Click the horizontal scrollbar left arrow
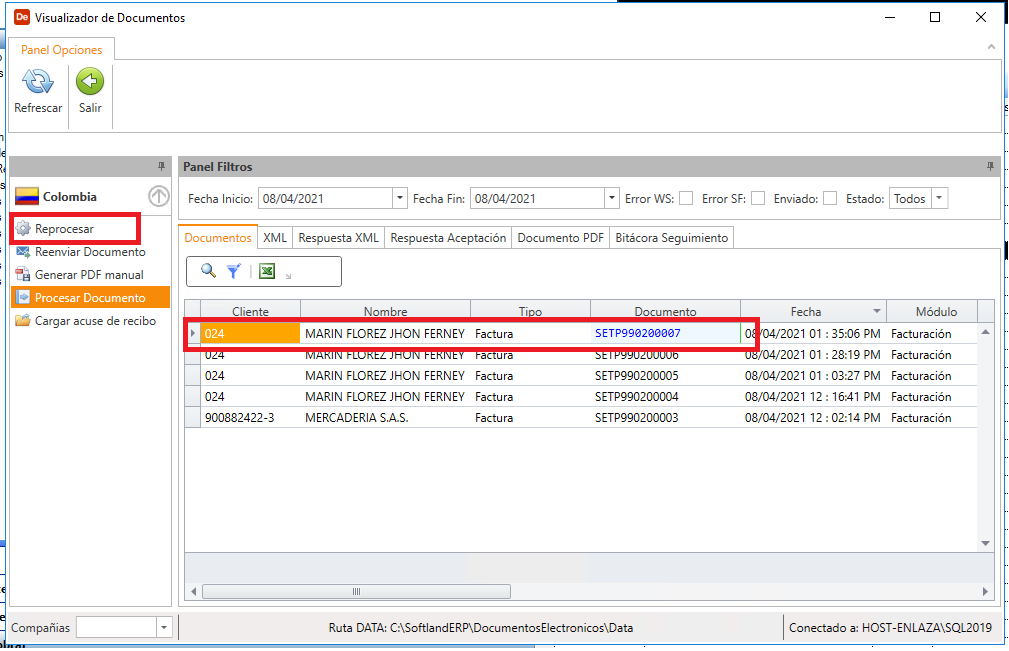The width and height of the screenshot is (1009, 651). [x=194, y=591]
